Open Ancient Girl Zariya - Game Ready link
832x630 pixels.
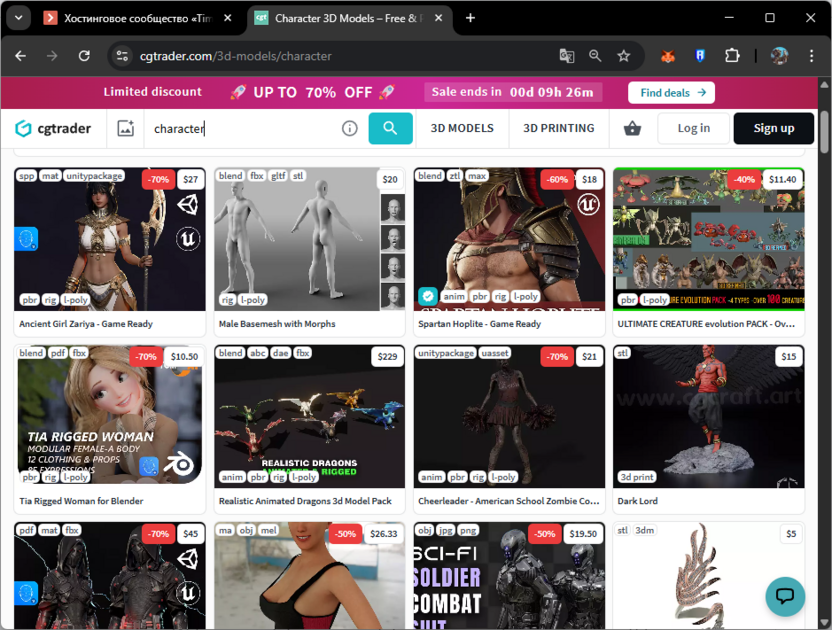click(x=86, y=324)
